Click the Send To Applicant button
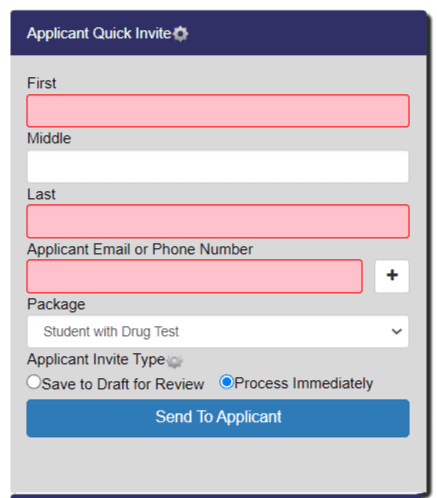Viewport: 437px width, 498px height. pyautogui.click(x=218, y=418)
